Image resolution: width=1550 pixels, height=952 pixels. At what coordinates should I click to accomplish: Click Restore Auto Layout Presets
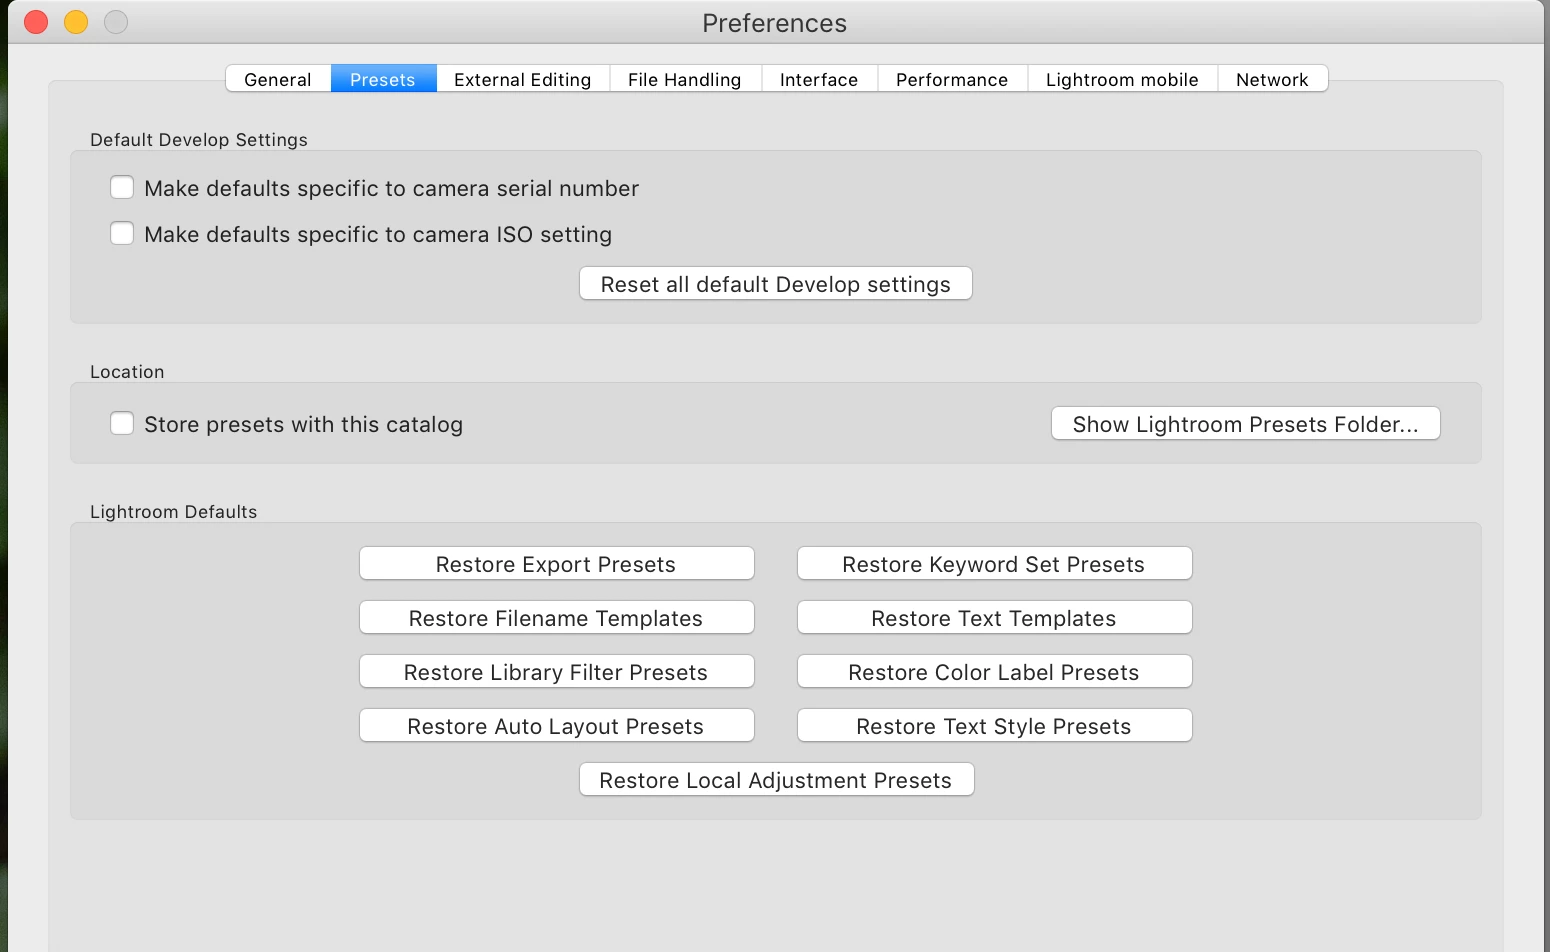tap(557, 726)
